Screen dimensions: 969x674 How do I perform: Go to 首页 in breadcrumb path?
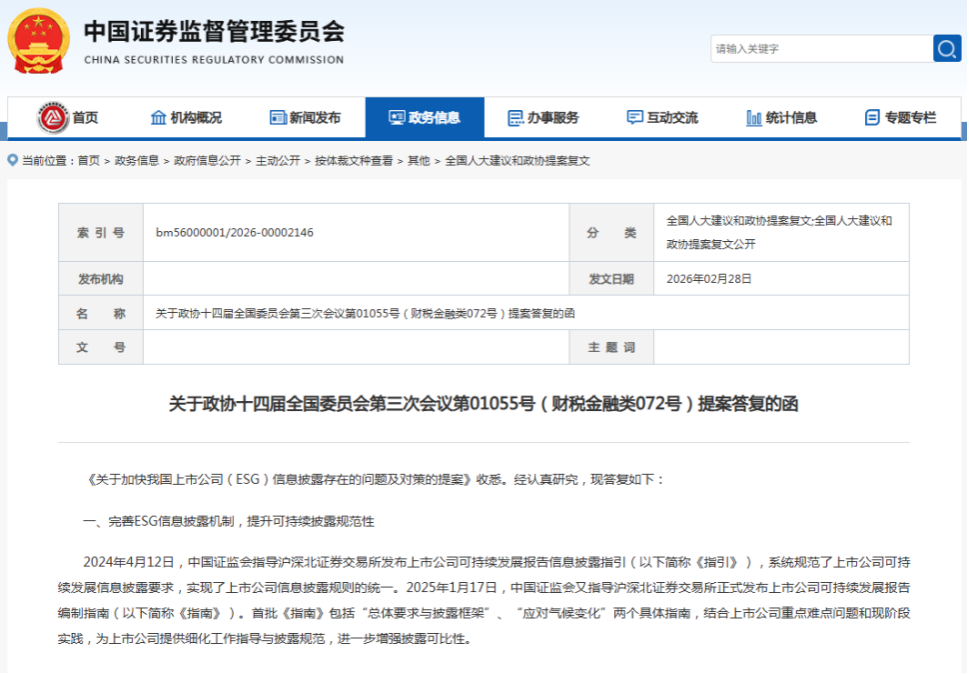pyautogui.click(x=88, y=161)
